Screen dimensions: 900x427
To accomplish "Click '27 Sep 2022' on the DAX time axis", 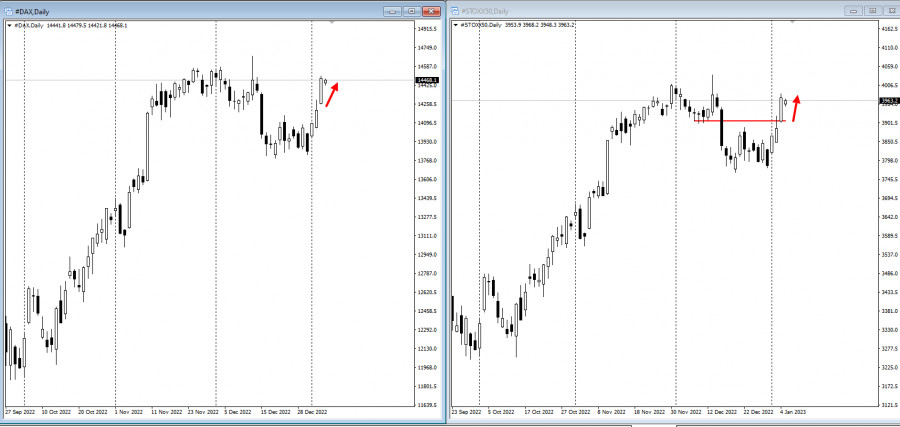I will [20, 412].
